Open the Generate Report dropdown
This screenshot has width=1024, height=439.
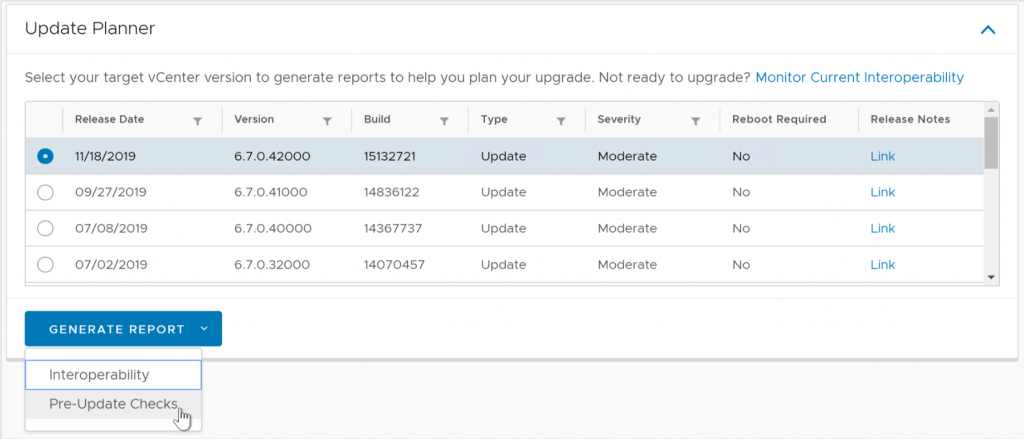(x=123, y=329)
